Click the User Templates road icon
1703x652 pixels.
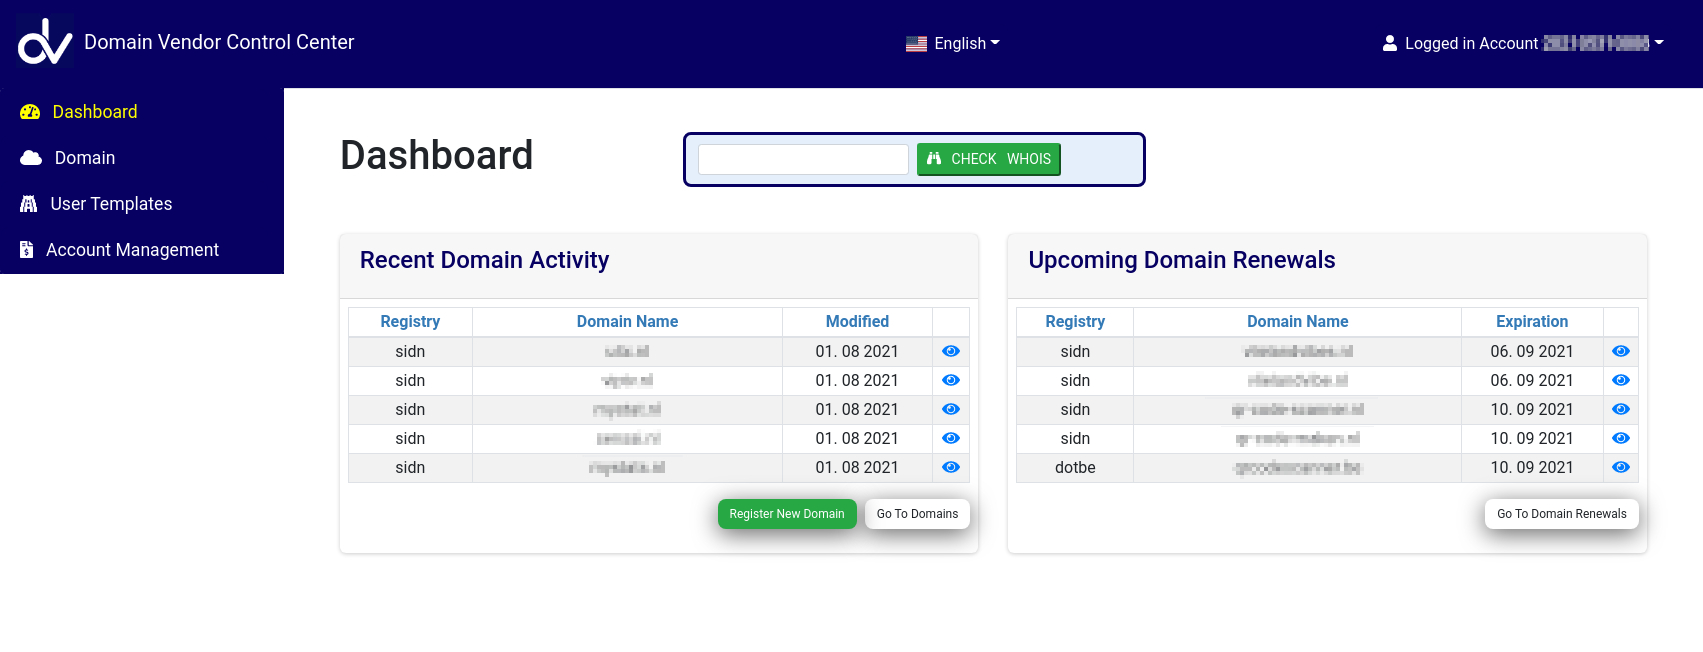tap(29, 204)
